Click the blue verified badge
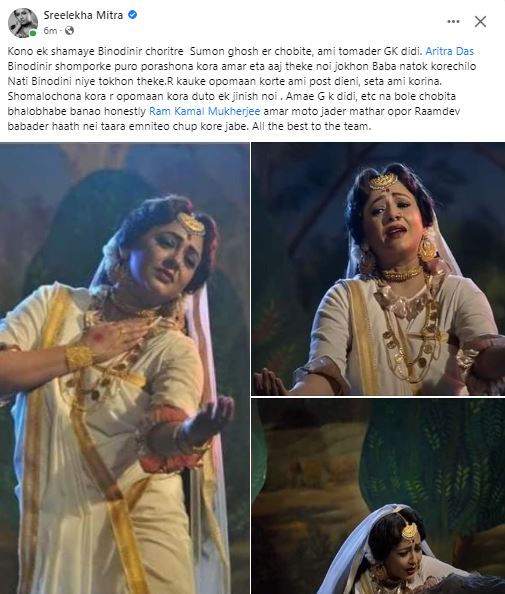This screenshot has width=505, height=594. [x=133, y=15]
